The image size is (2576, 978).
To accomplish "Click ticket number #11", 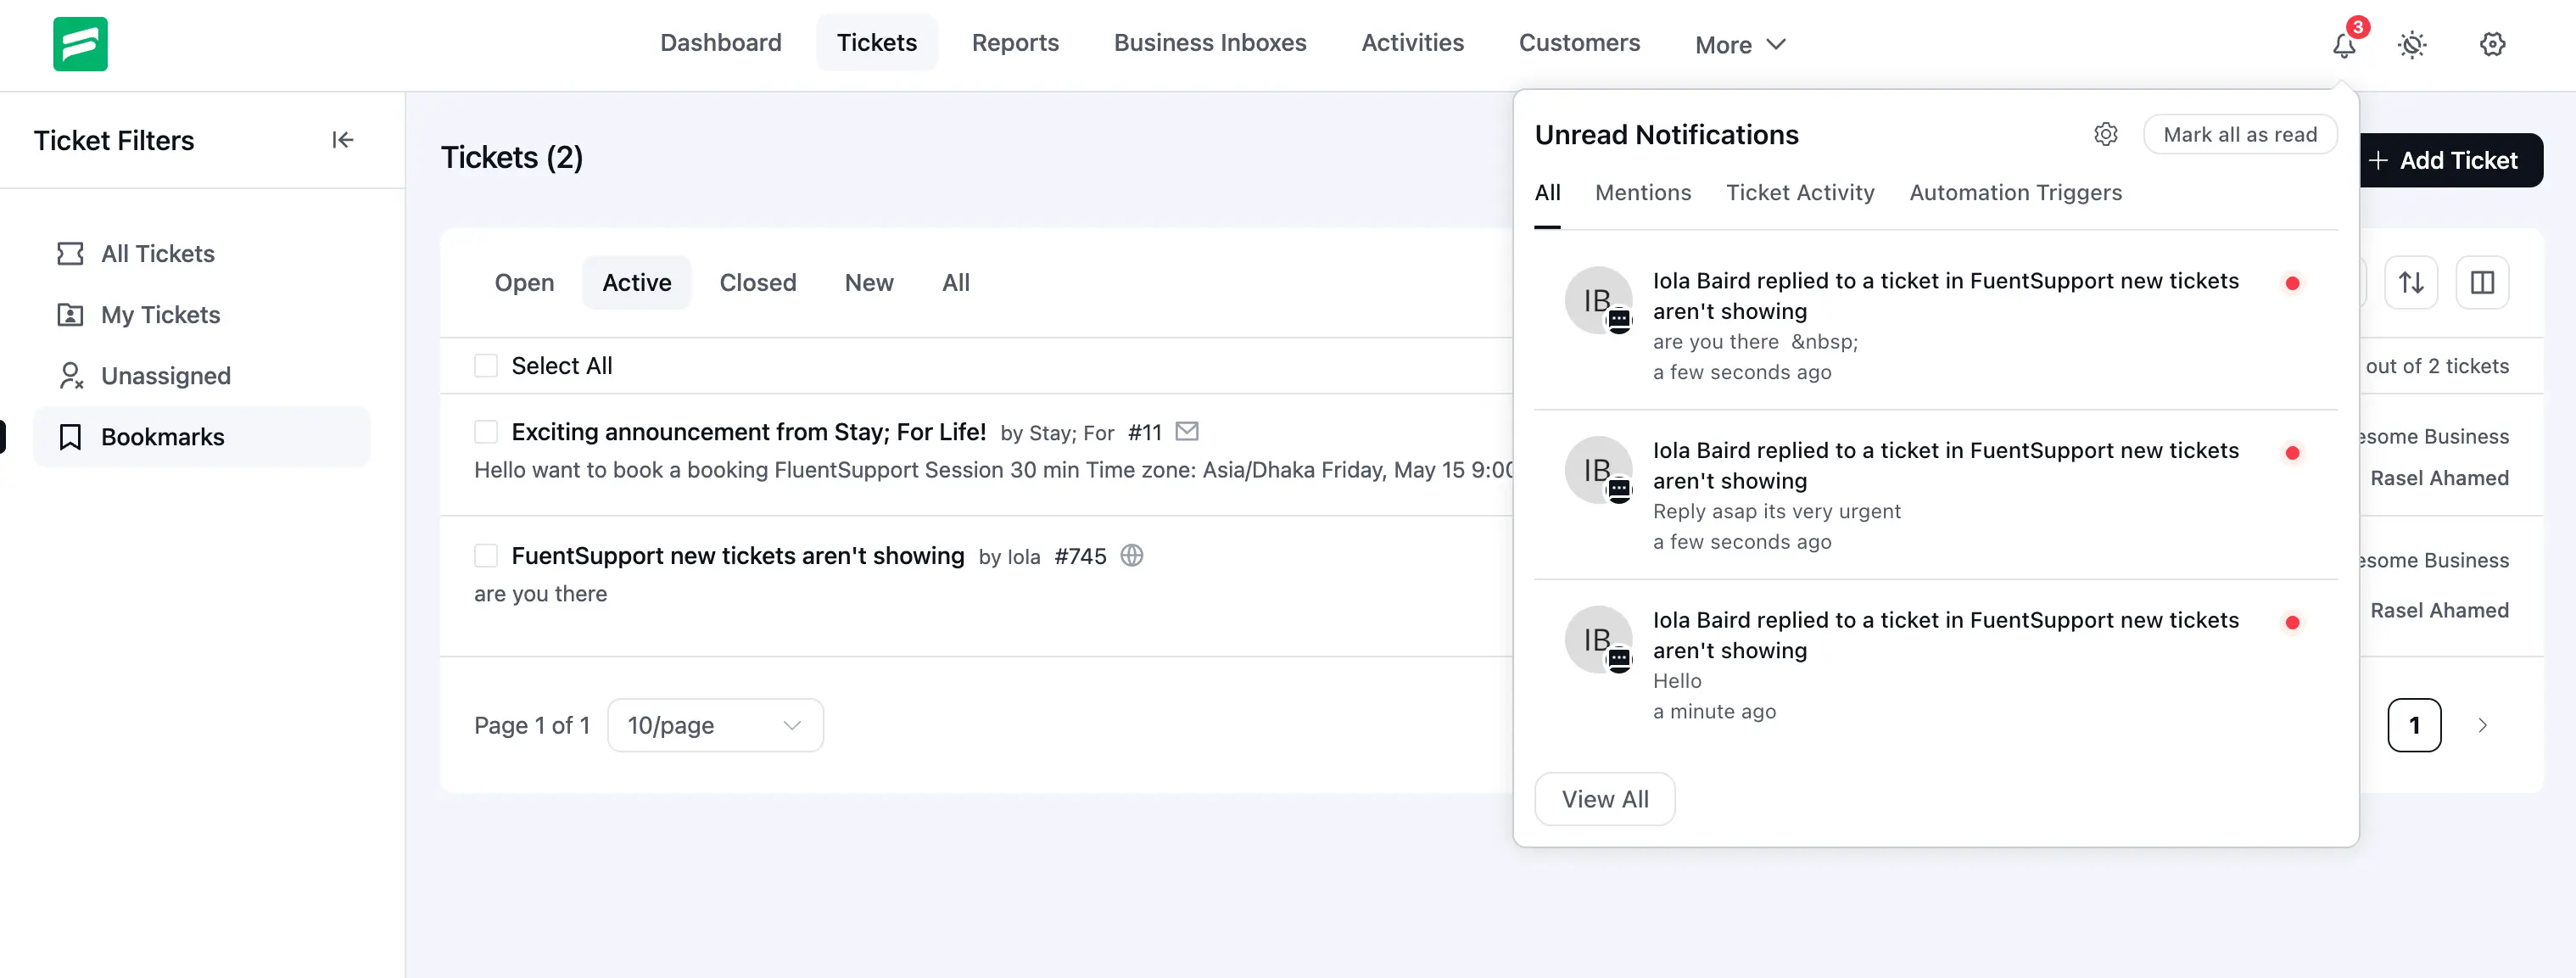I will point(1145,433).
